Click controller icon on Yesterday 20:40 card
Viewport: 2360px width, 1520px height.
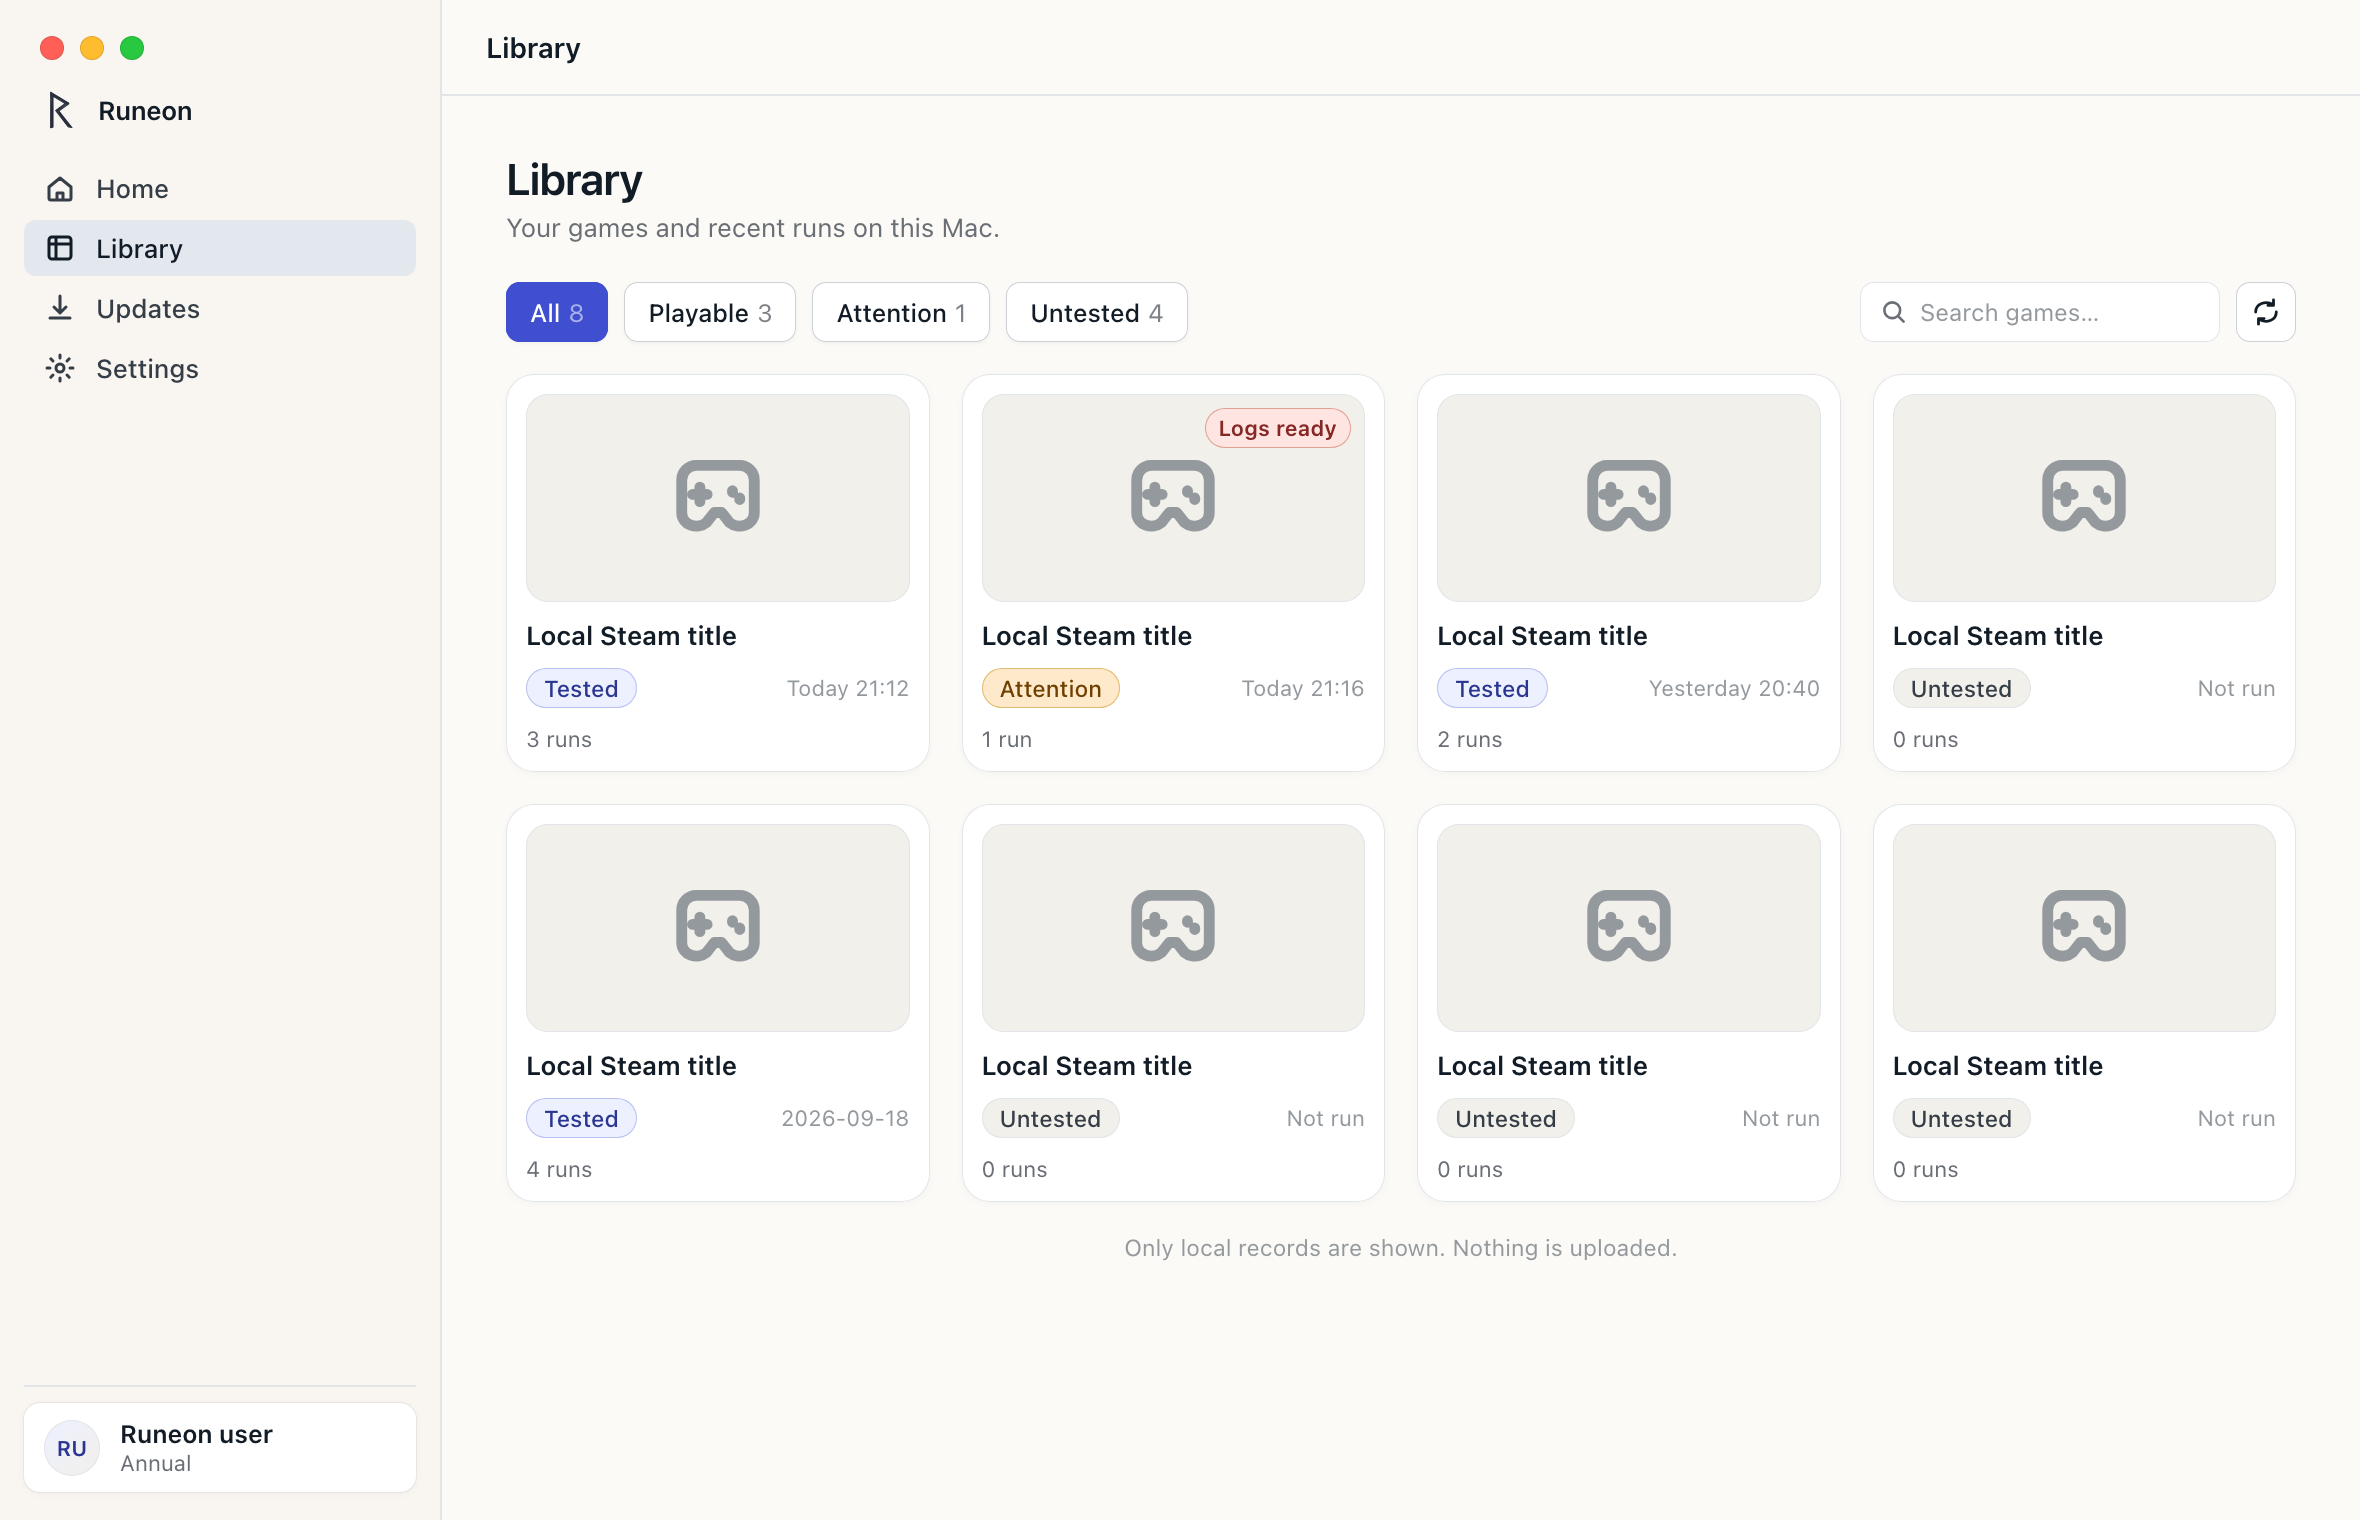tap(1629, 496)
